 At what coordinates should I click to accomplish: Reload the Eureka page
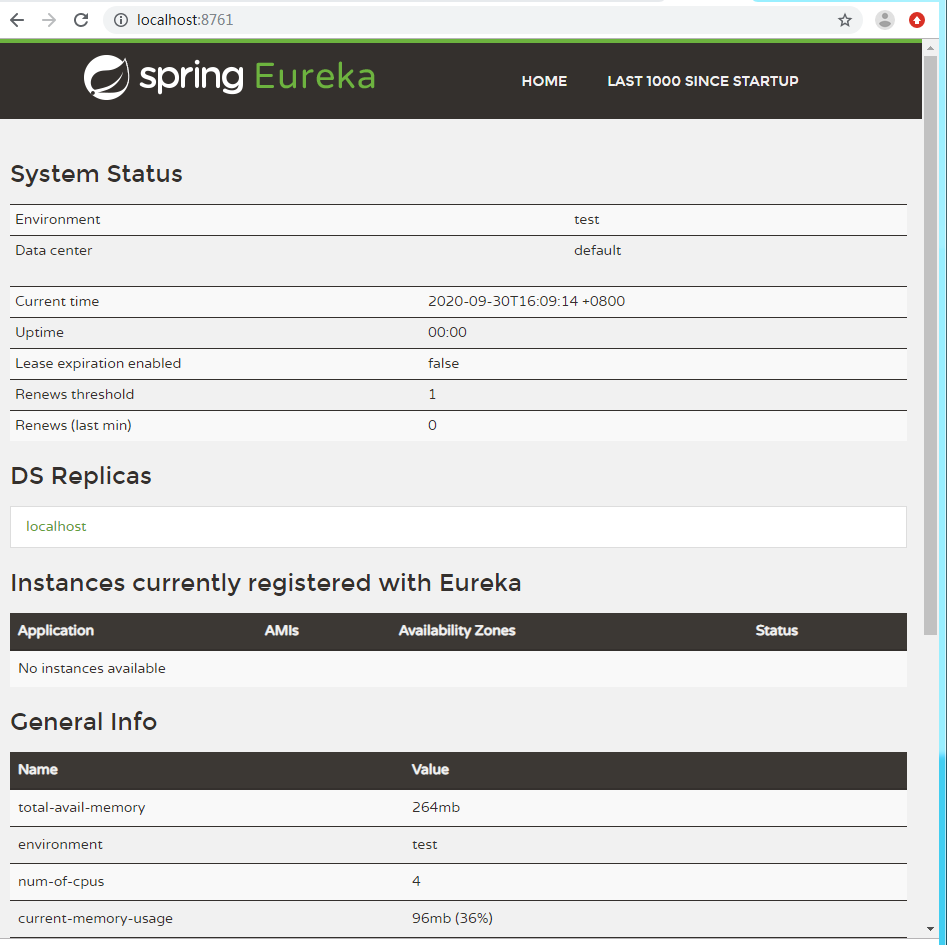[81, 20]
